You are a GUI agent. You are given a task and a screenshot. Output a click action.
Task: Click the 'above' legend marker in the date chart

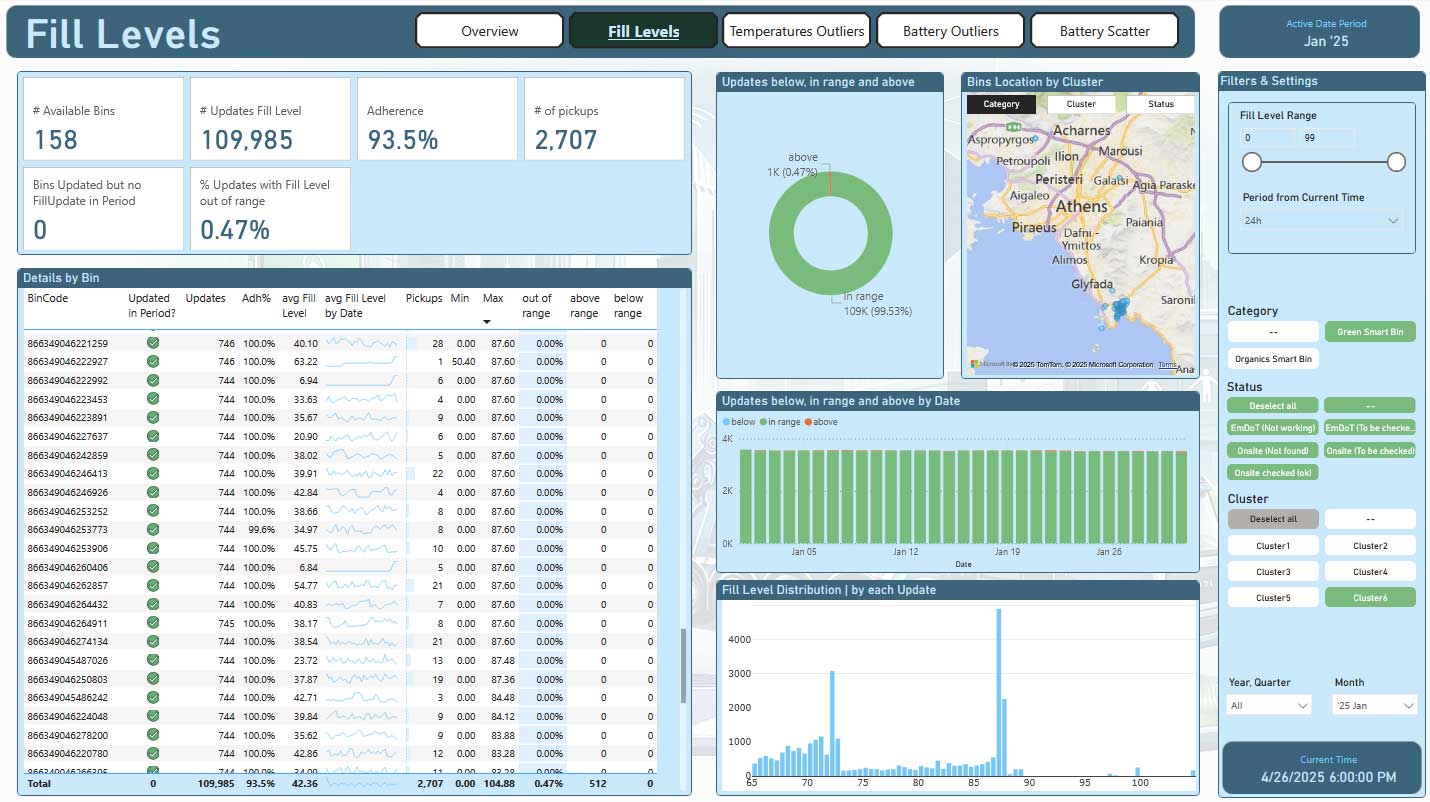pos(807,422)
